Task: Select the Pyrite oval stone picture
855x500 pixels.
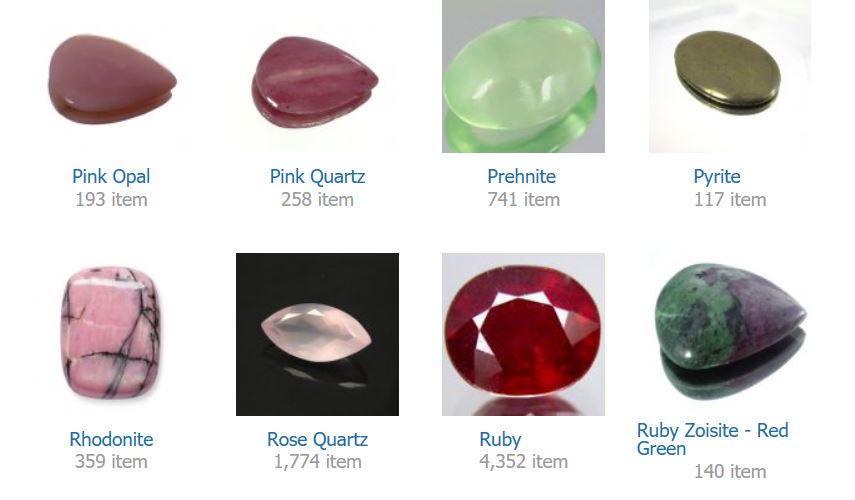Action: [x=730, y=76]
